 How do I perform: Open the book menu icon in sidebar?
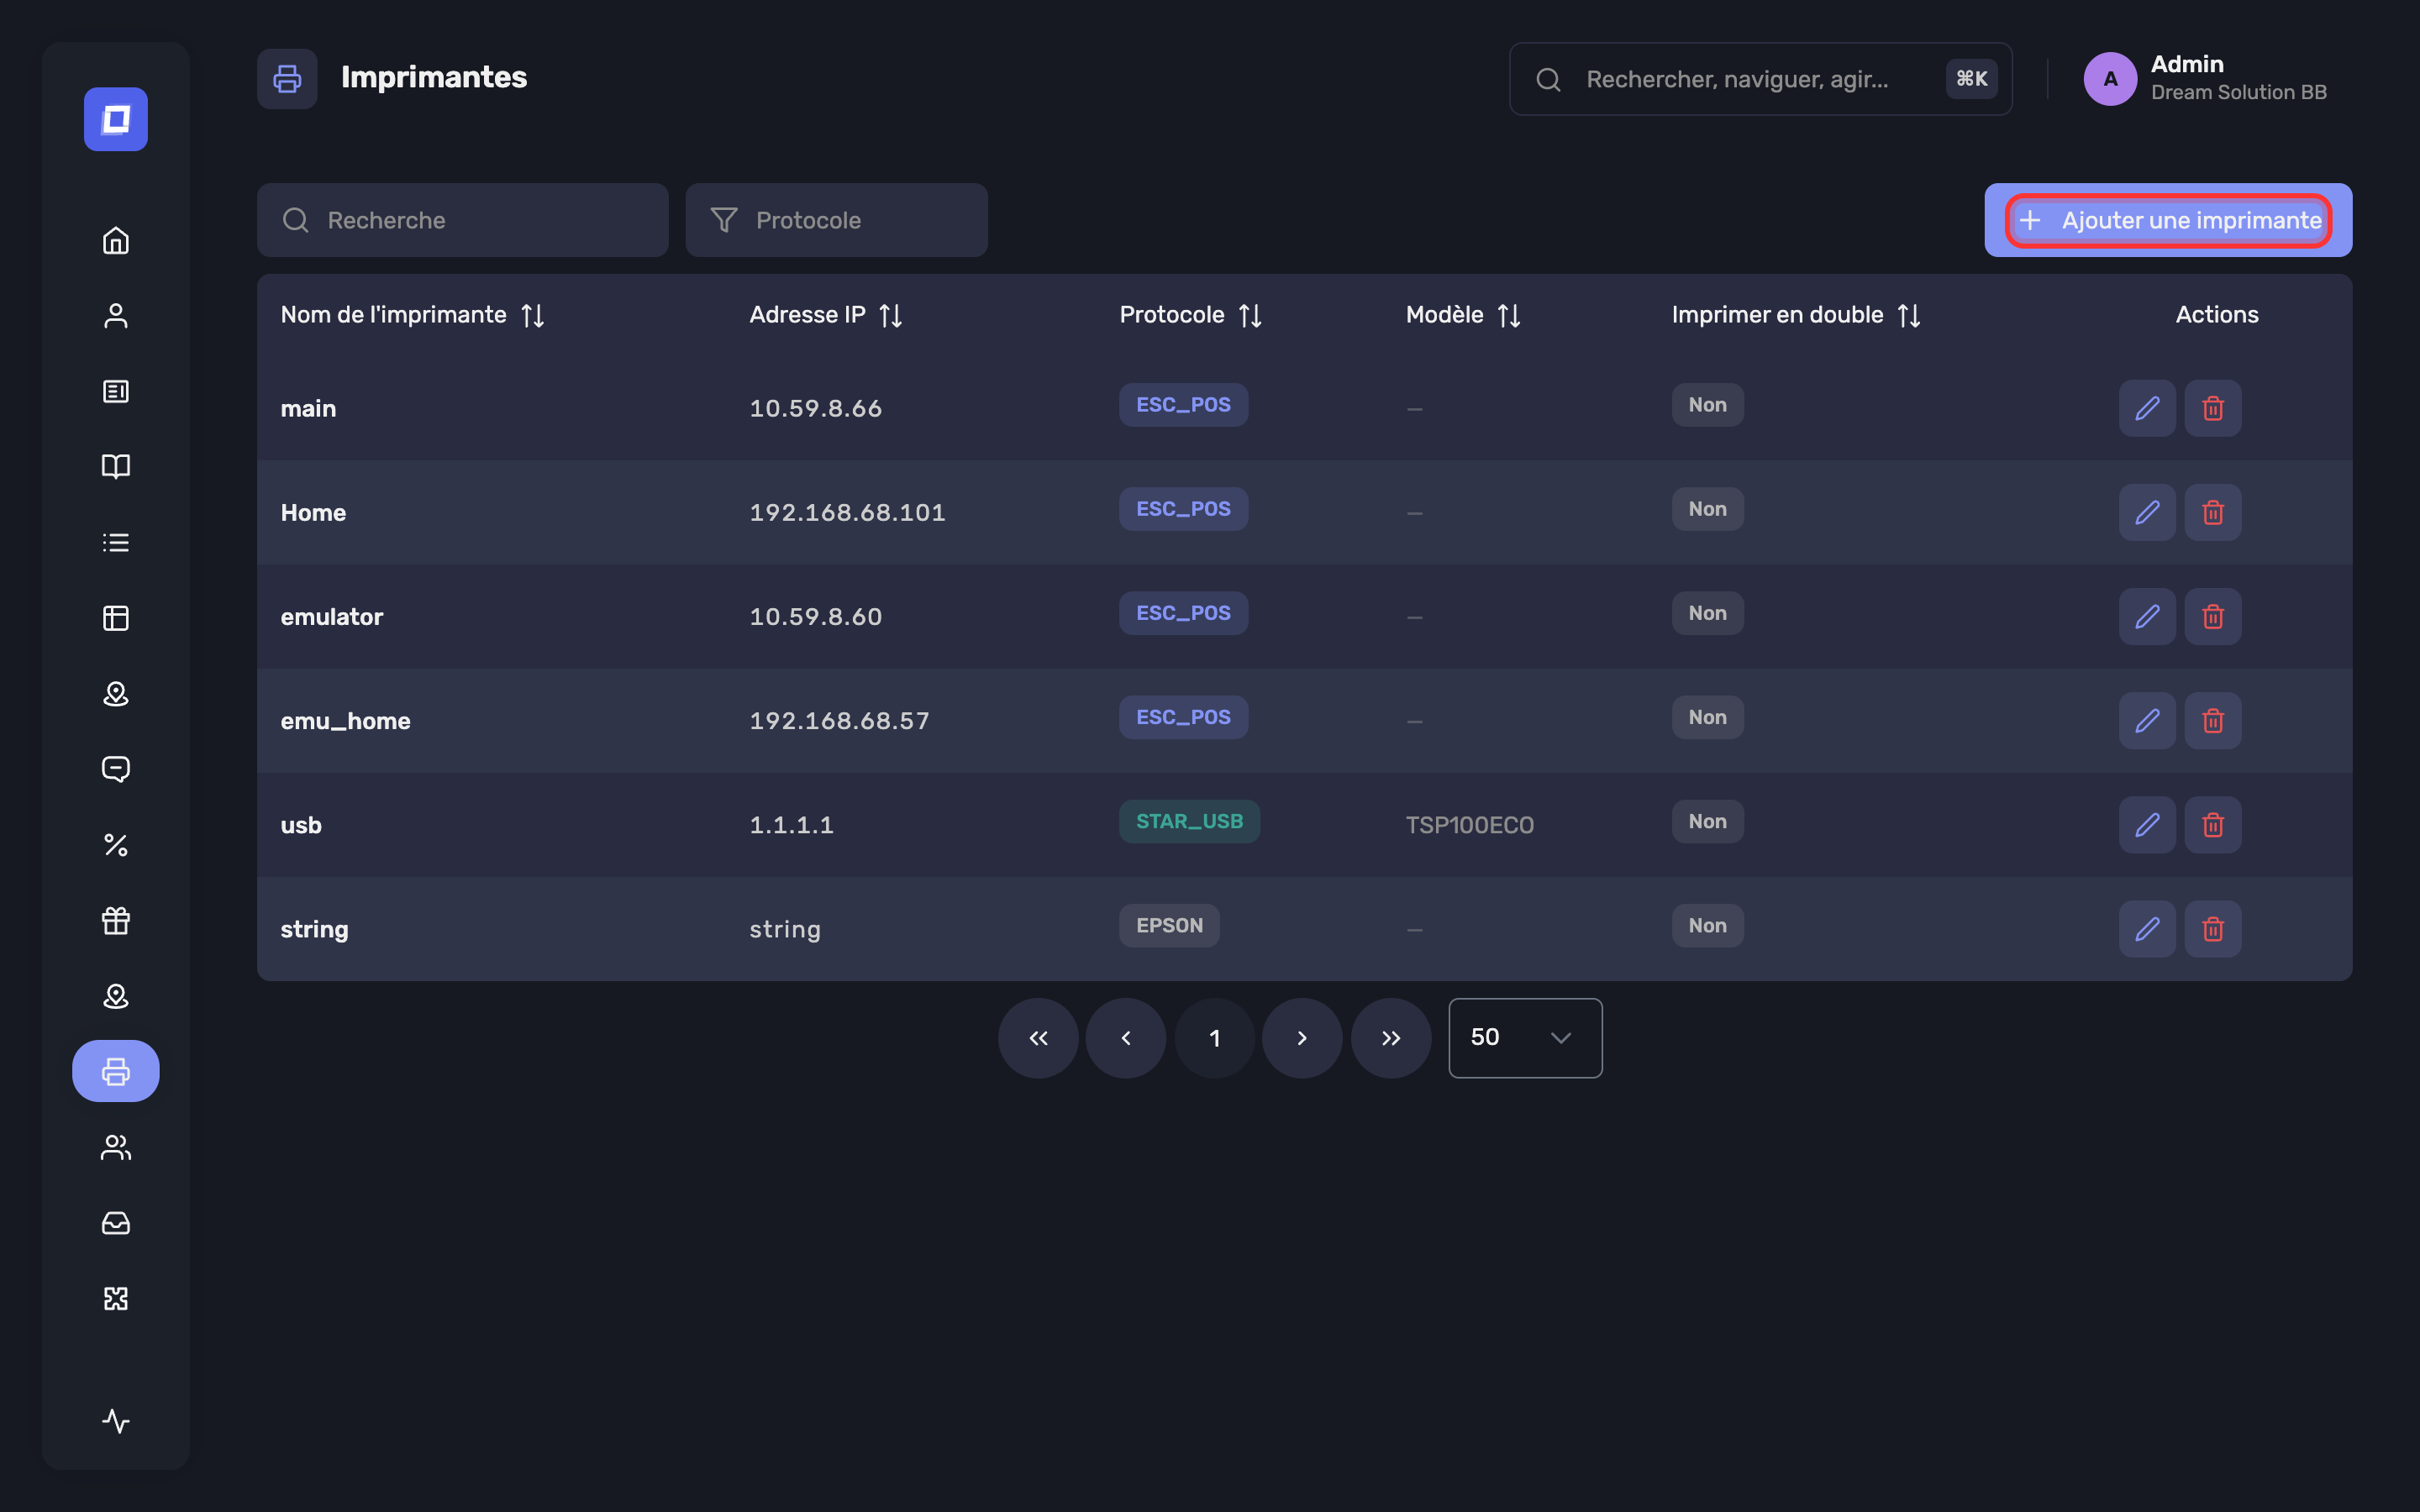coord(116,467)
